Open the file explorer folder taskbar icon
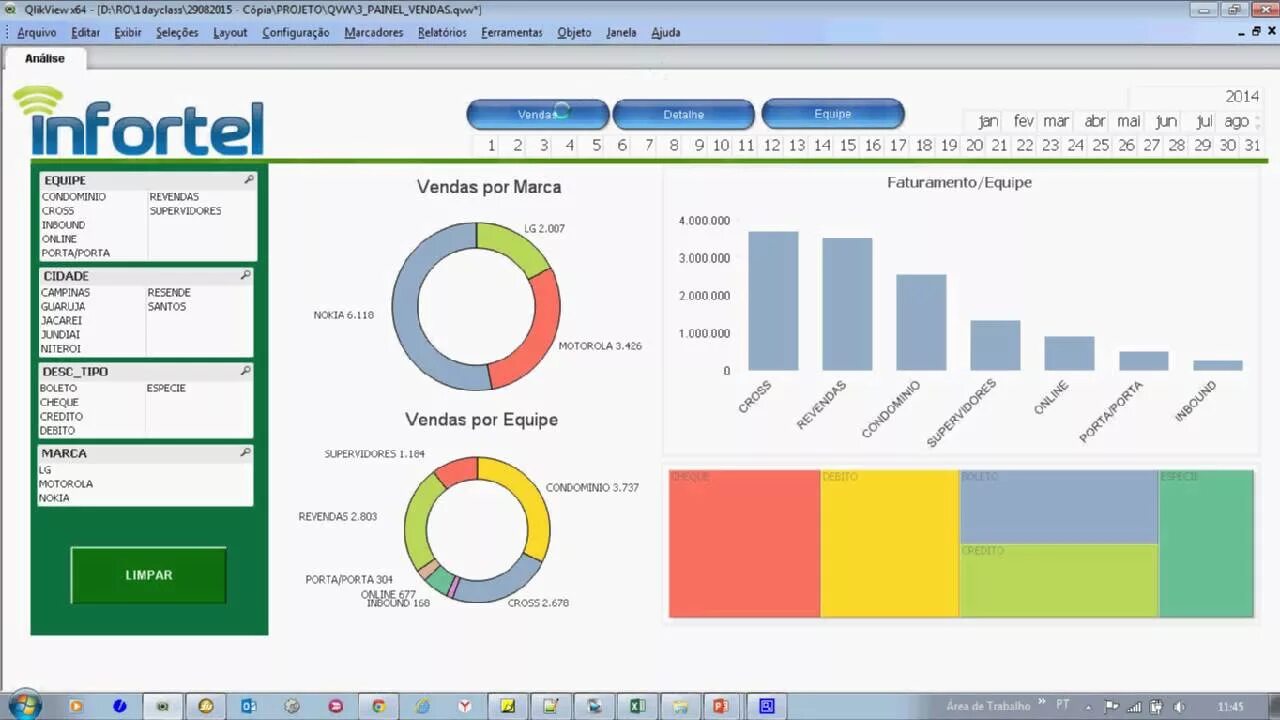The image size is (1280, 720). tap(679, 706)
